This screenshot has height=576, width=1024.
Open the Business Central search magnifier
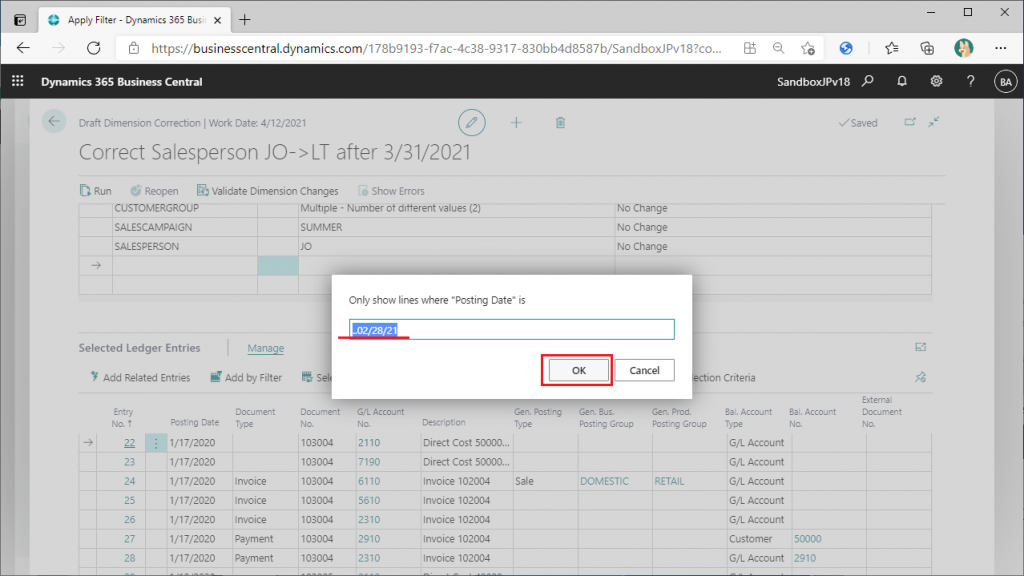(868, 82)
